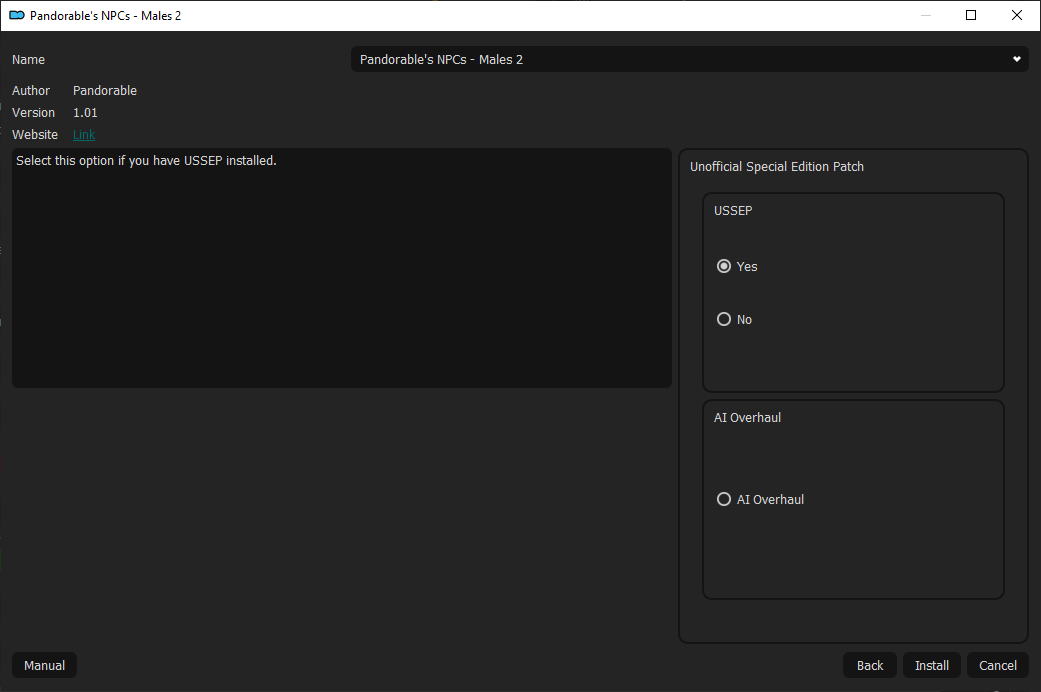
Task: Minimize the installer window
Action: pyautogui.click(x=925, y=15)
